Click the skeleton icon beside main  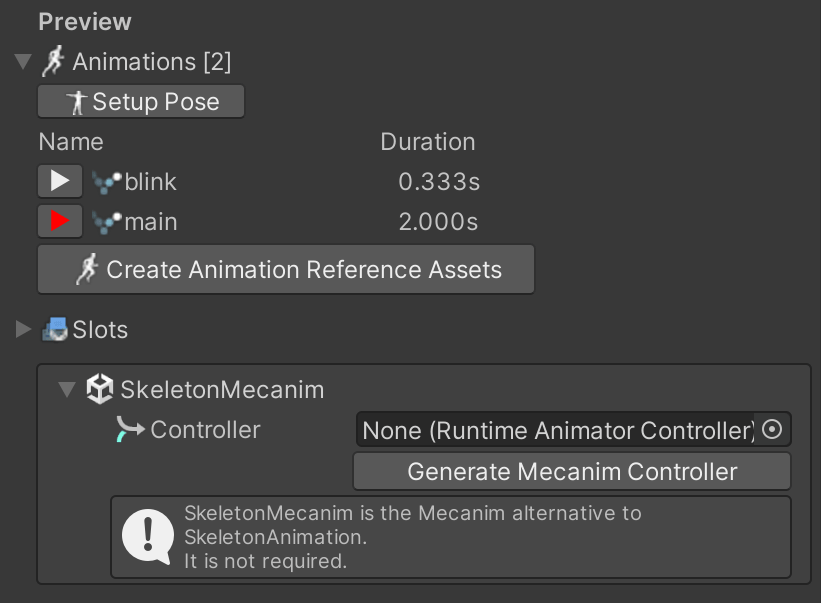click(x=107, y=222)
